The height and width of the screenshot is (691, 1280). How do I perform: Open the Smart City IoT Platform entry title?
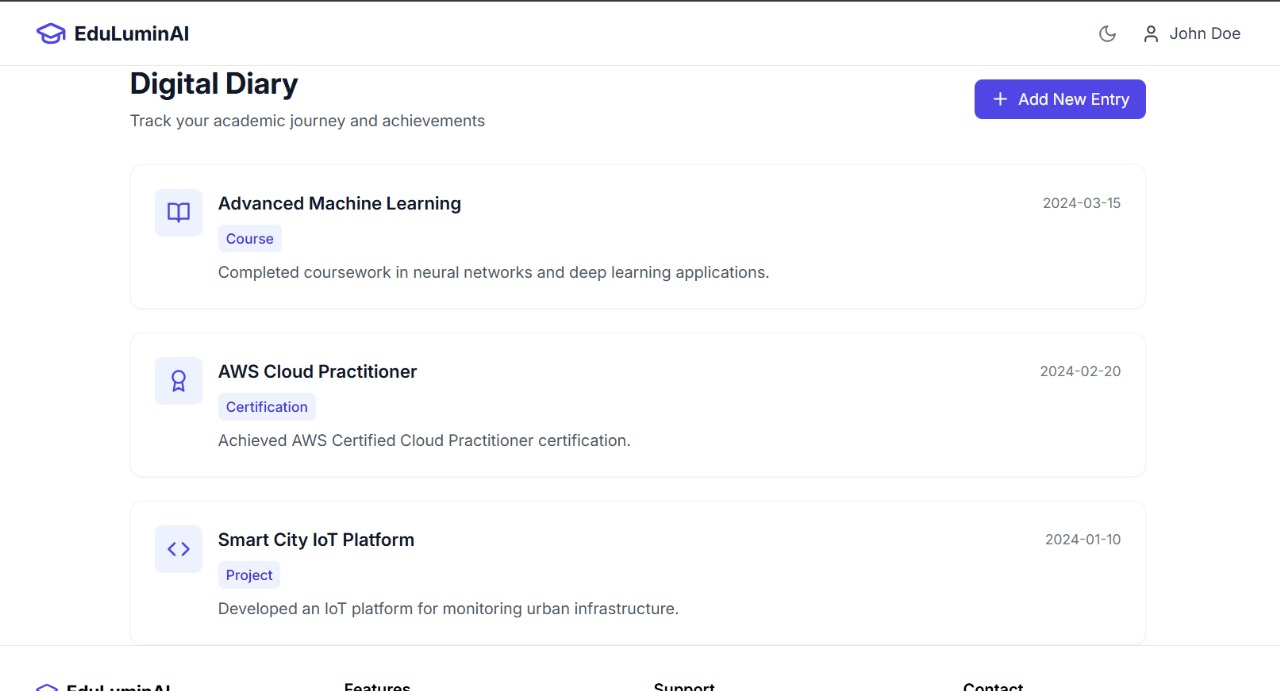316,540
